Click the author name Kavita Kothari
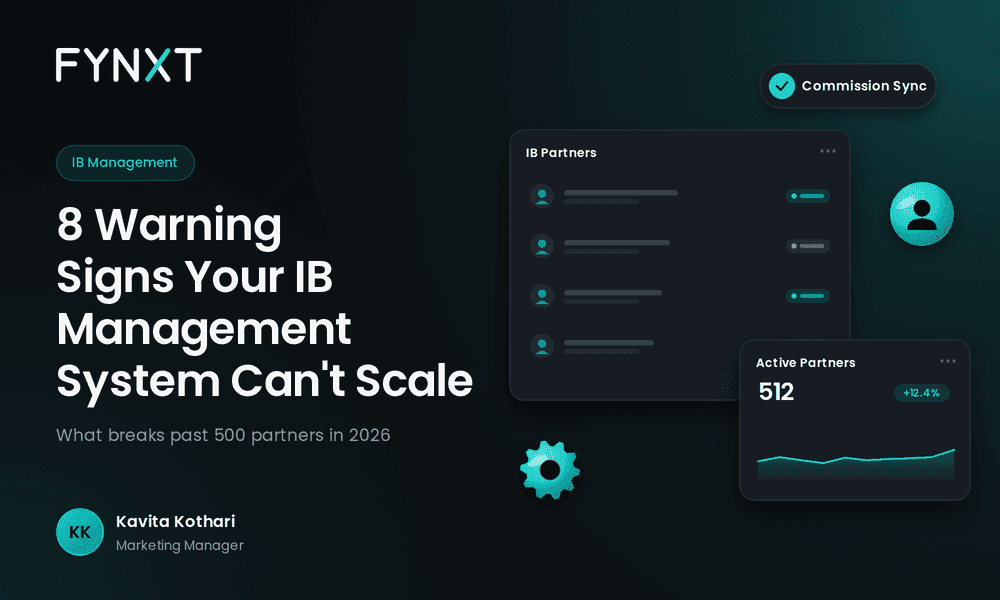Viewport: 1000px width, 600px height. tap(175, 522)
